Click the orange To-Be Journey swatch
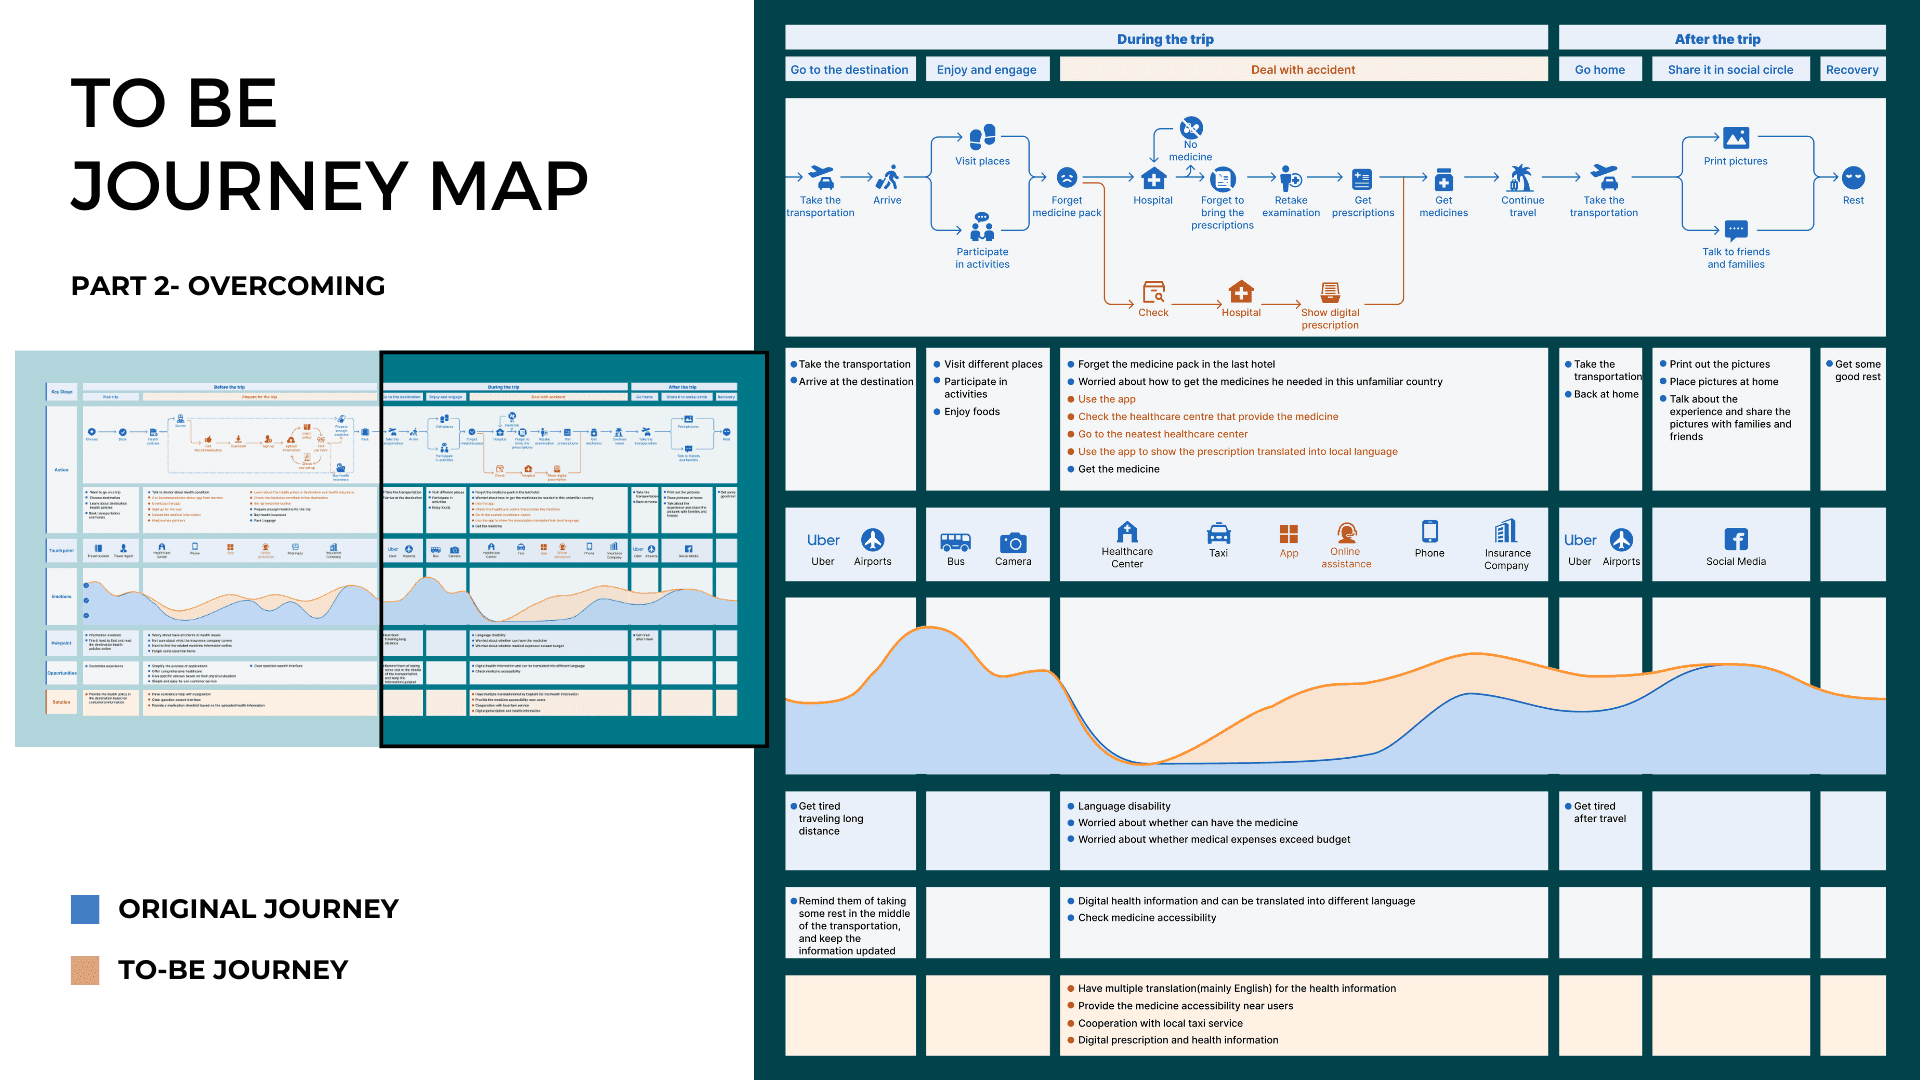 [85, 970]
